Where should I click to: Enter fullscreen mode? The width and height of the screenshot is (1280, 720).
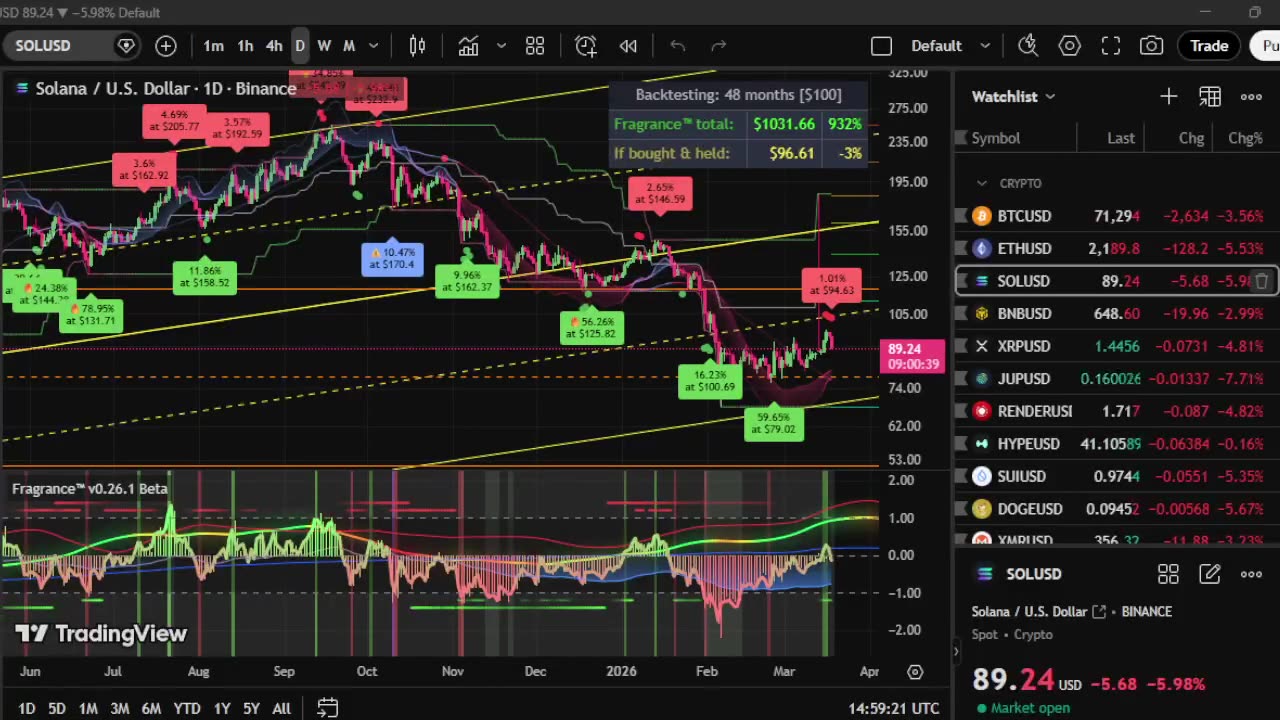click(1111, 46)
